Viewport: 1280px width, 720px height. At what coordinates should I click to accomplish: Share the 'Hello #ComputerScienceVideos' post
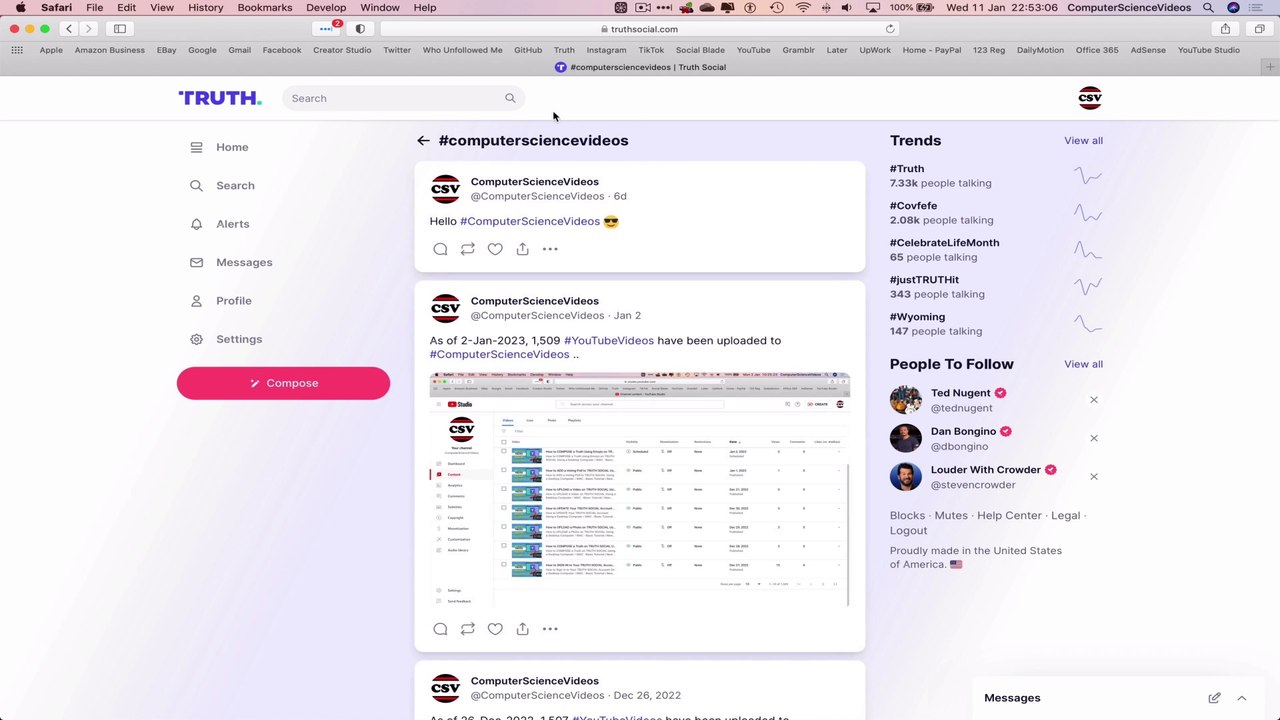(522, 249)
